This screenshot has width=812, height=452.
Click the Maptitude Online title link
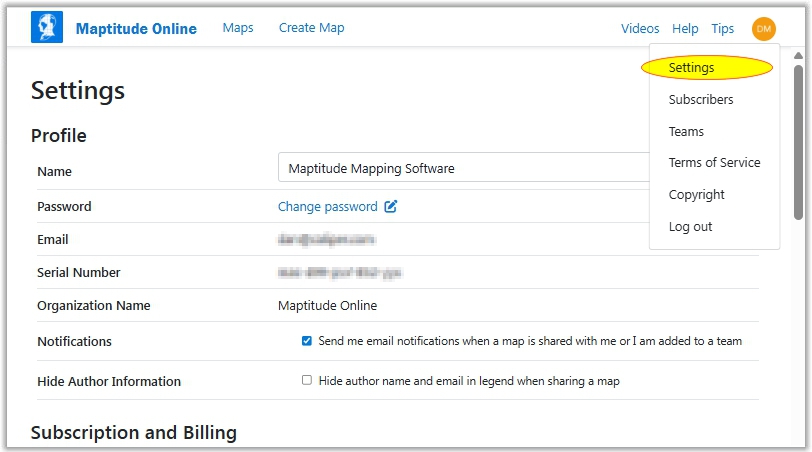click(x=136, y=28)
